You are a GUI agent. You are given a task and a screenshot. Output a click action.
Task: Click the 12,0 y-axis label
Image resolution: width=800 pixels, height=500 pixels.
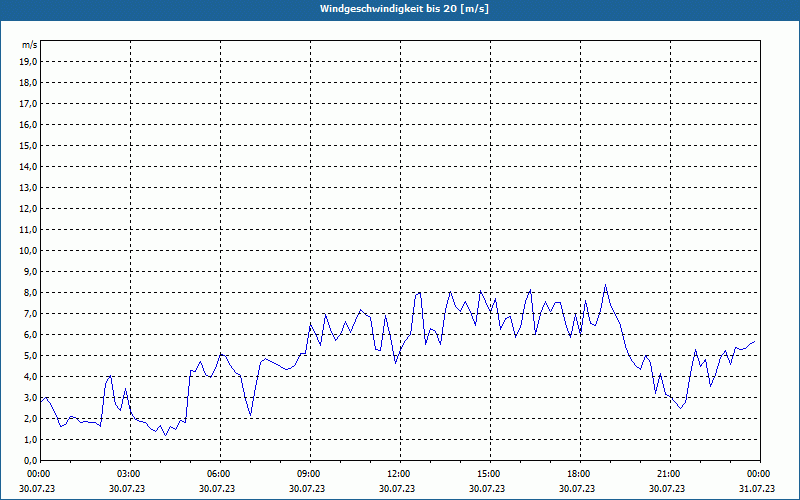tap(29, 209)
